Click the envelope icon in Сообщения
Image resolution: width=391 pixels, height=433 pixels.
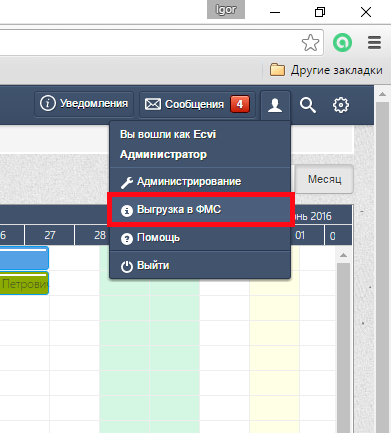click(x=153, y=104)
